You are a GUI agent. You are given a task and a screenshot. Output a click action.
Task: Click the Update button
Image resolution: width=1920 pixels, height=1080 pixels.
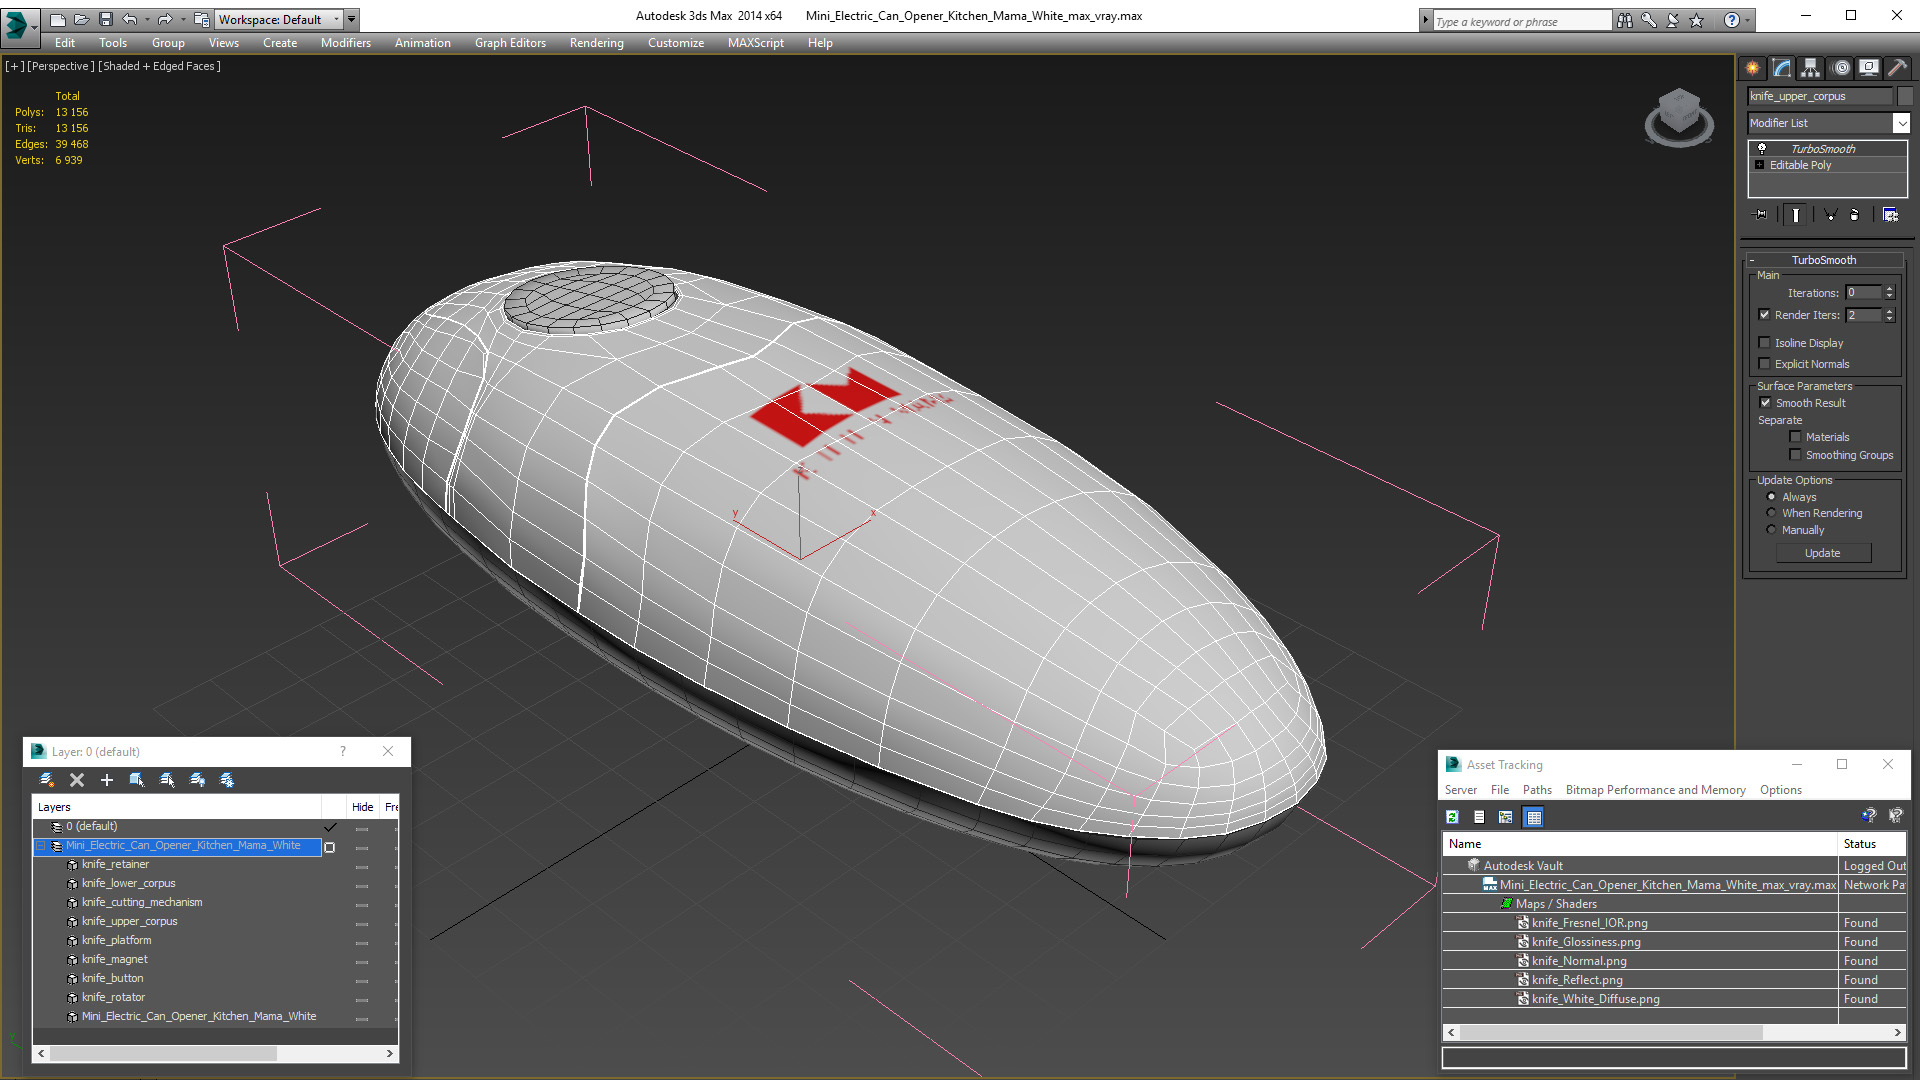(x=1823, y=553)
